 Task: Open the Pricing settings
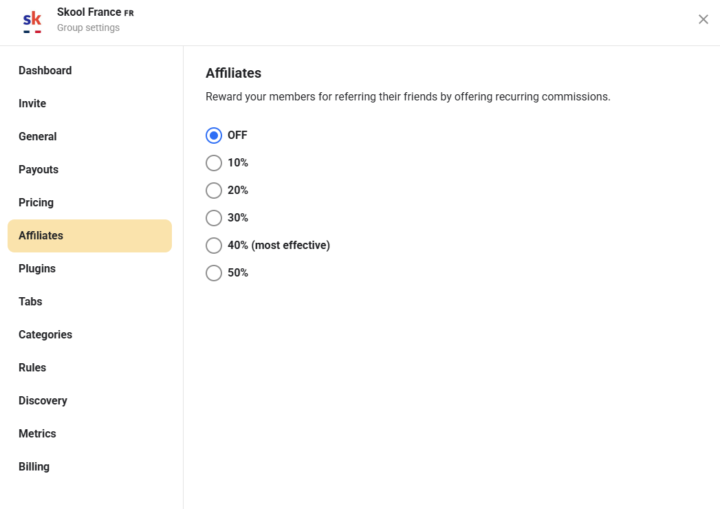pos(36,203)
